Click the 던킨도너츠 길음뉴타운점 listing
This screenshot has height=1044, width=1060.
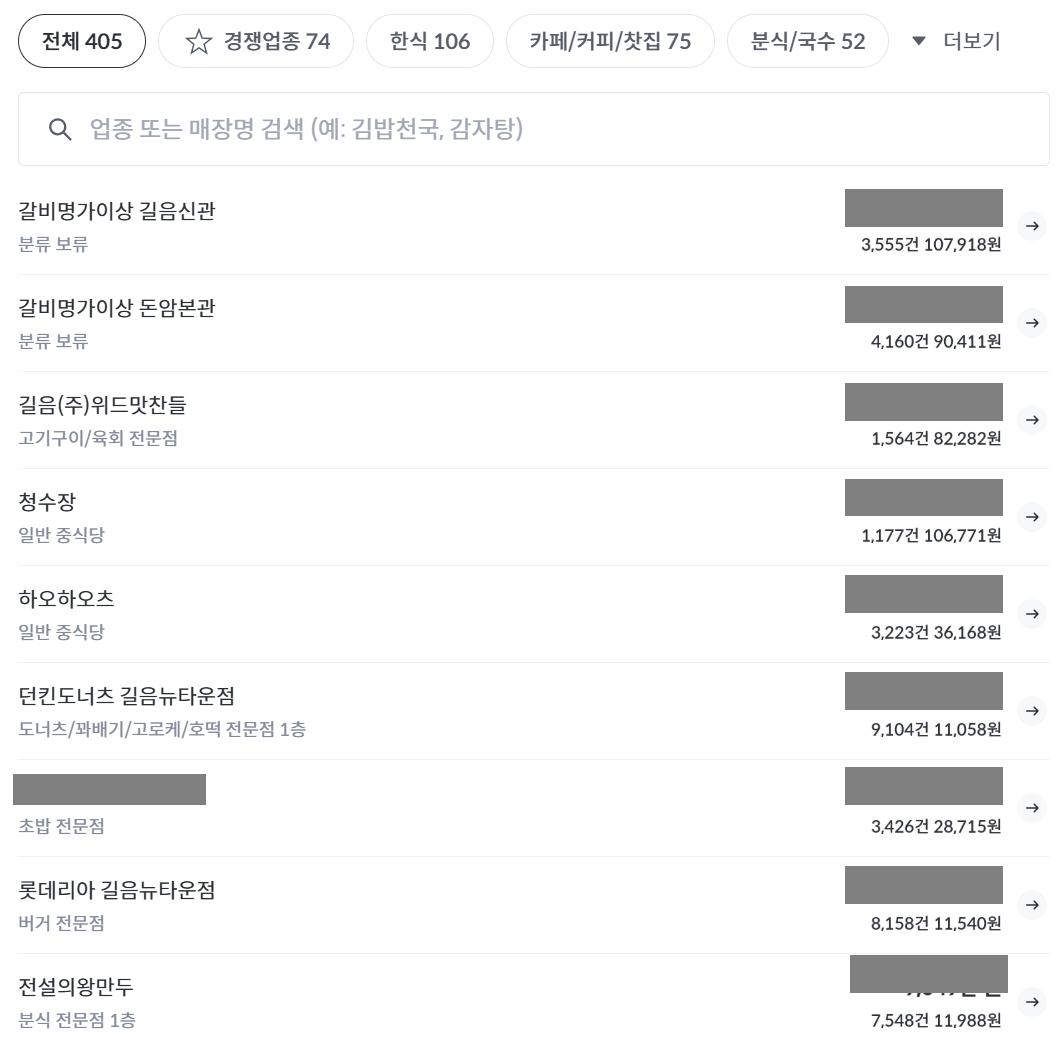click(x=127, y=696)
